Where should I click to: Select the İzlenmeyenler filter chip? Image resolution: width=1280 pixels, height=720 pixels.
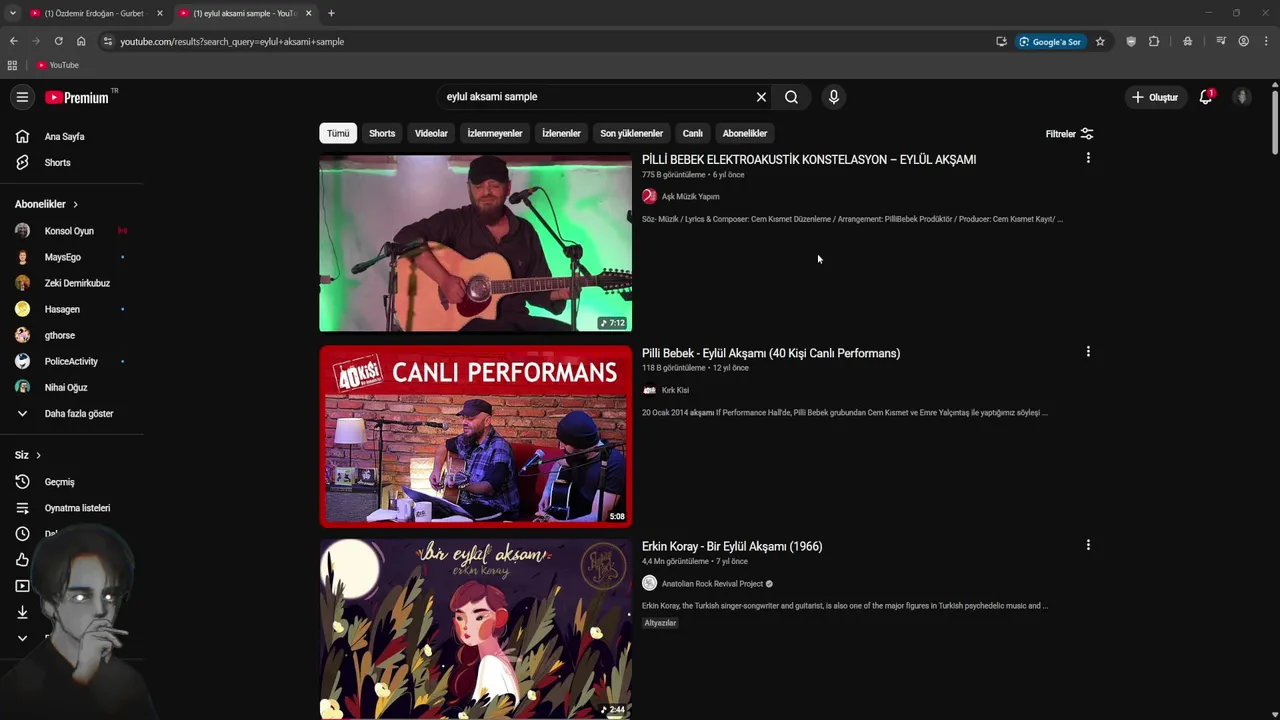495,133
